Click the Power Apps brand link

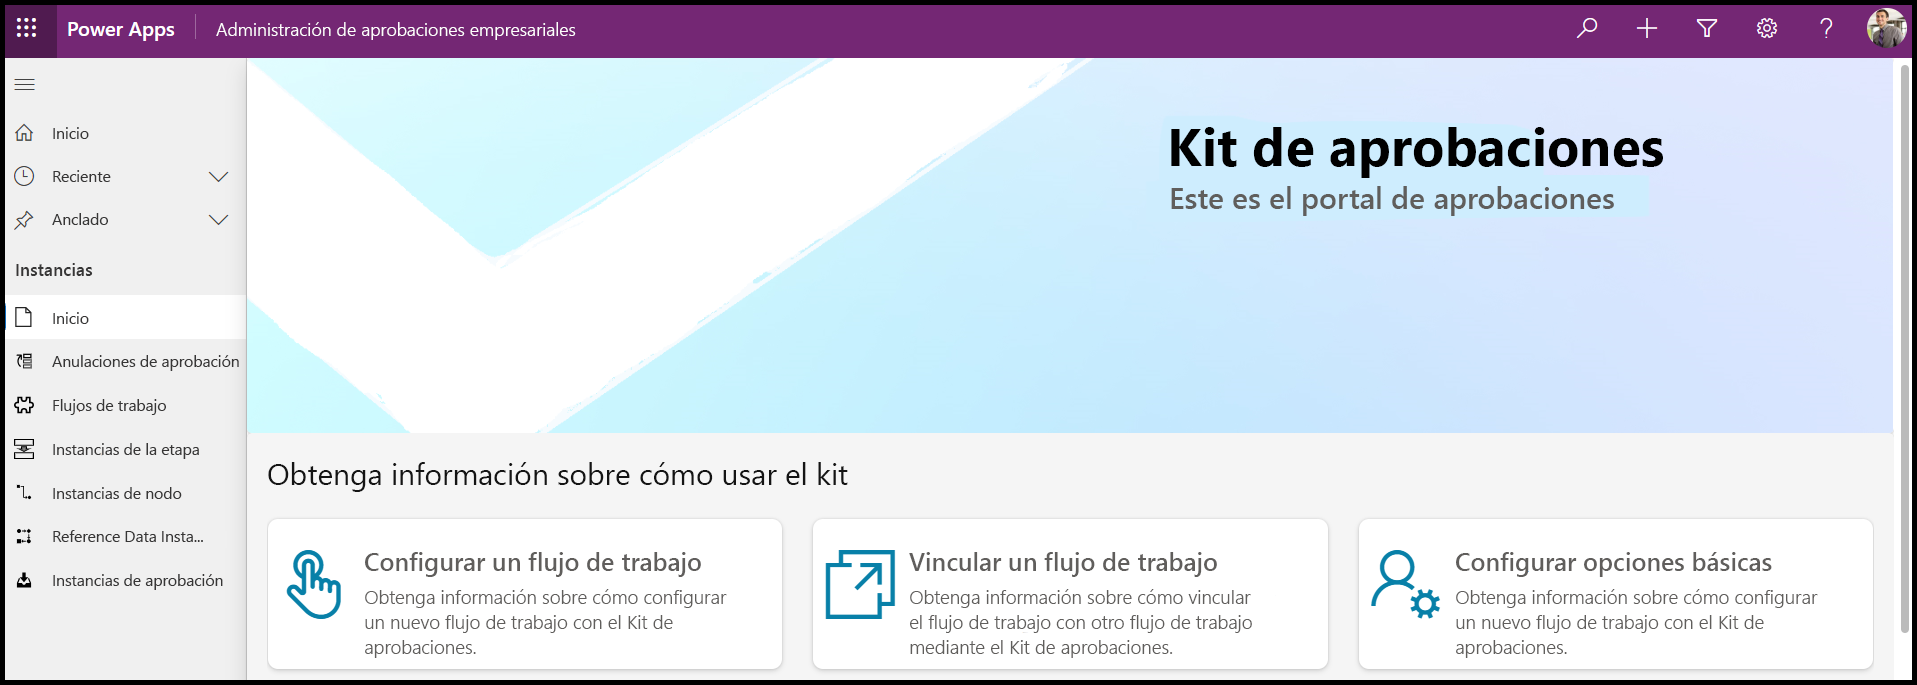(121, 29)
